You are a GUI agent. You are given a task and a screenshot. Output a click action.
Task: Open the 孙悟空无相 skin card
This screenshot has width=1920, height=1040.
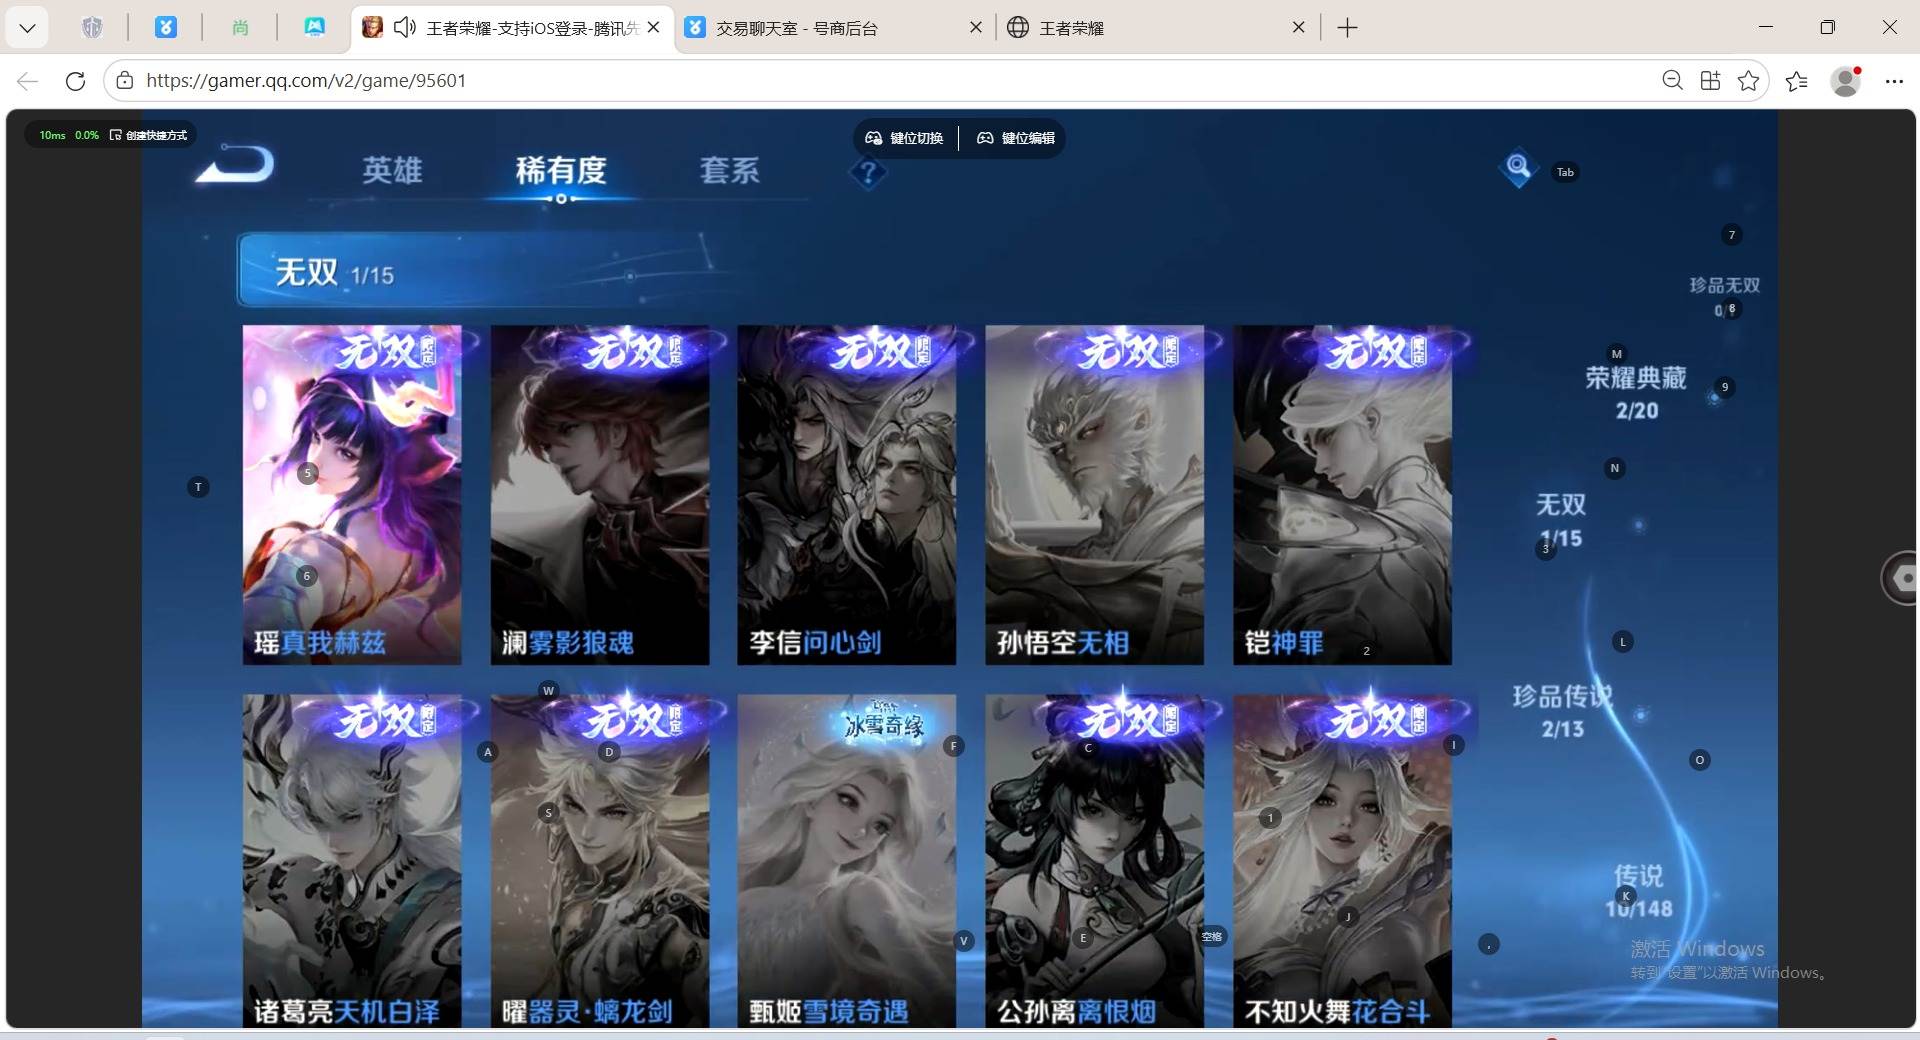(x=1095, y=495)
